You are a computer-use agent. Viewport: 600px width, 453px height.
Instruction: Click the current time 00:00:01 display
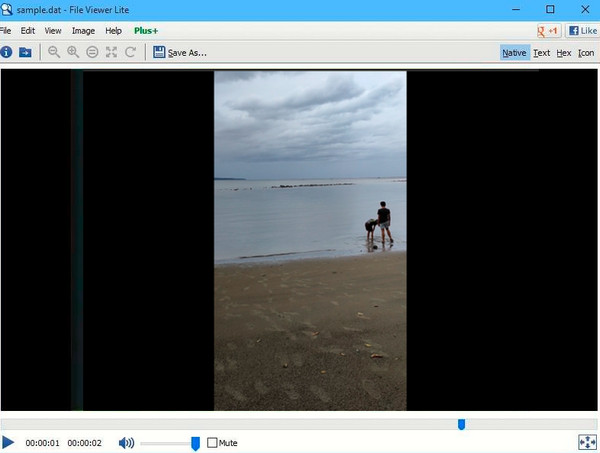coord(42,443)
